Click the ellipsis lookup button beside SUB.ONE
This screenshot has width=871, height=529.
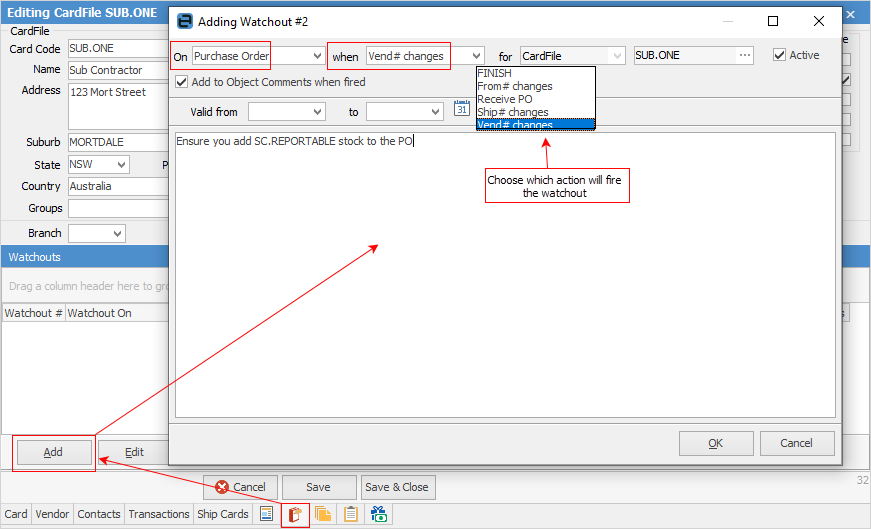[745, 55]
